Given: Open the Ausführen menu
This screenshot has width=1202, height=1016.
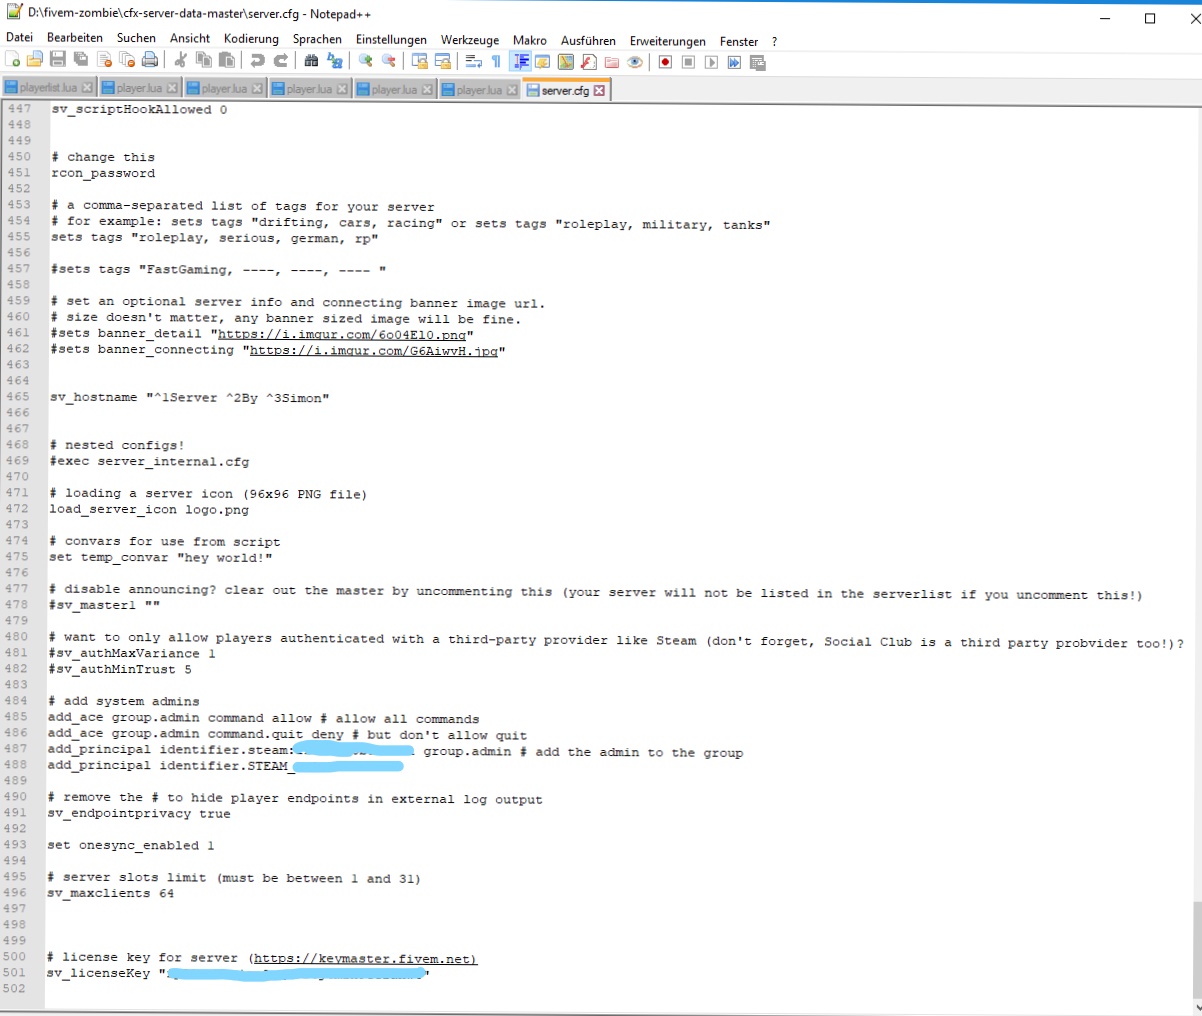Looking at the screenshot, I should 588,39.
